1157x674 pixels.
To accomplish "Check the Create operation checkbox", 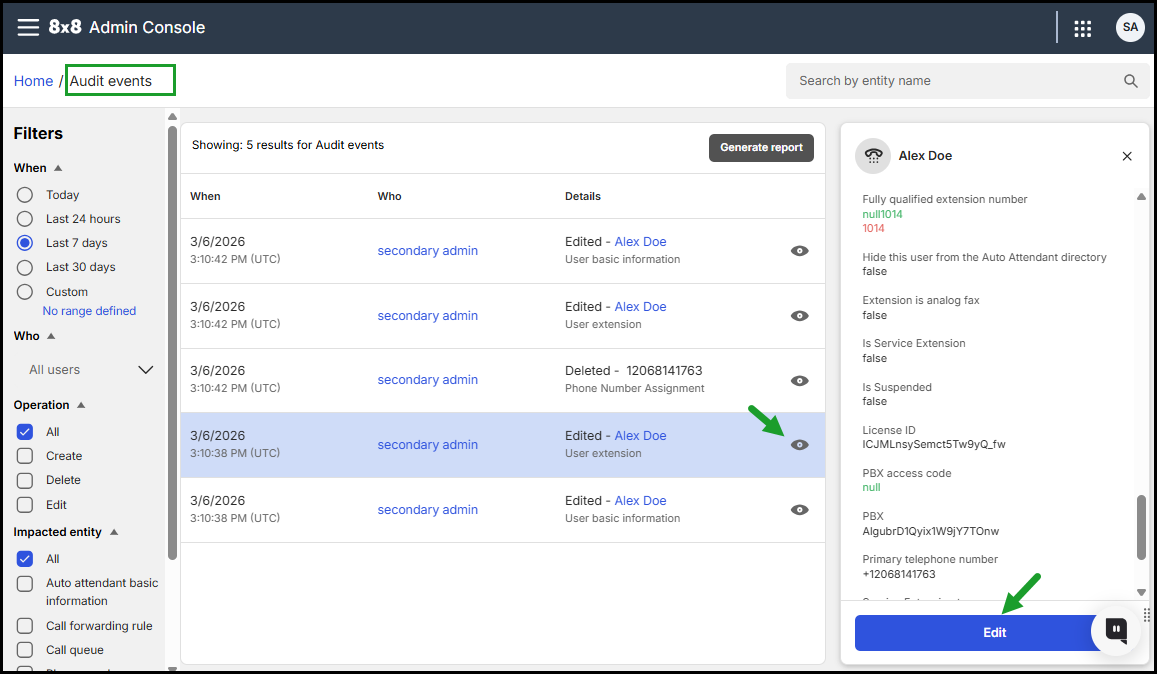I will (x=25, y=456).
